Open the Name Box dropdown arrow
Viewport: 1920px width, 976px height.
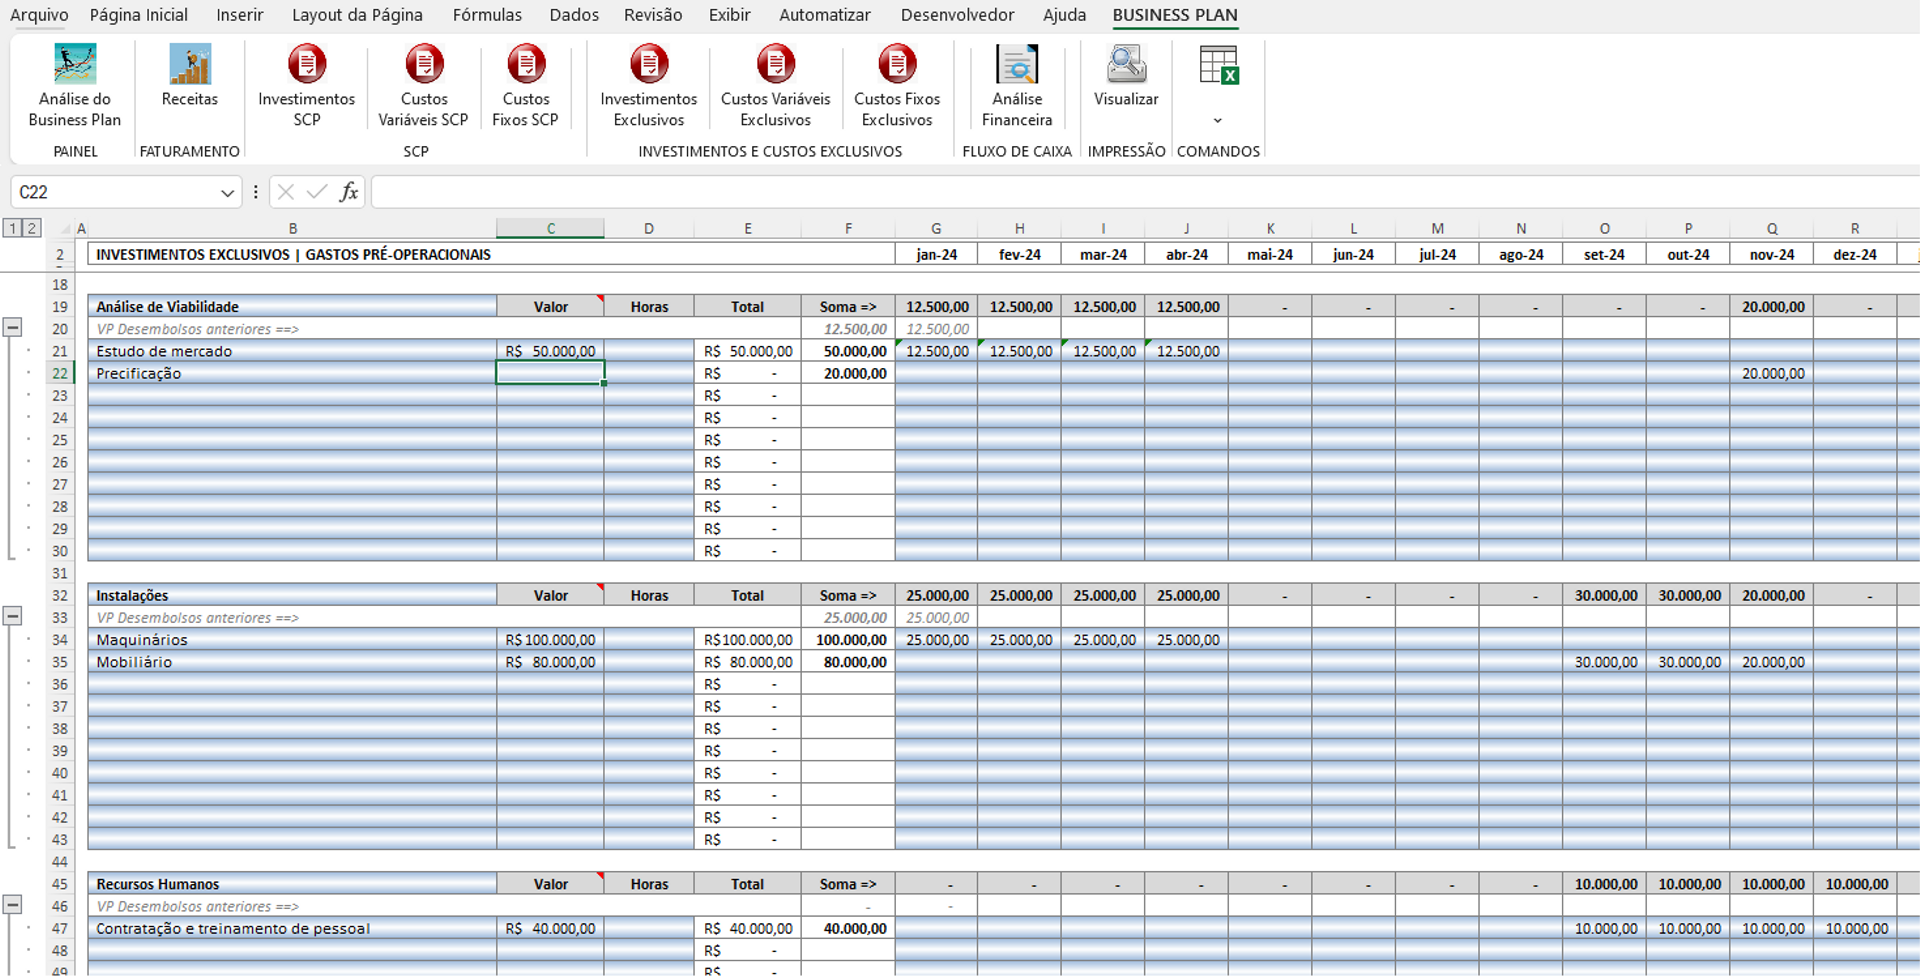click(x=227, y=193)
